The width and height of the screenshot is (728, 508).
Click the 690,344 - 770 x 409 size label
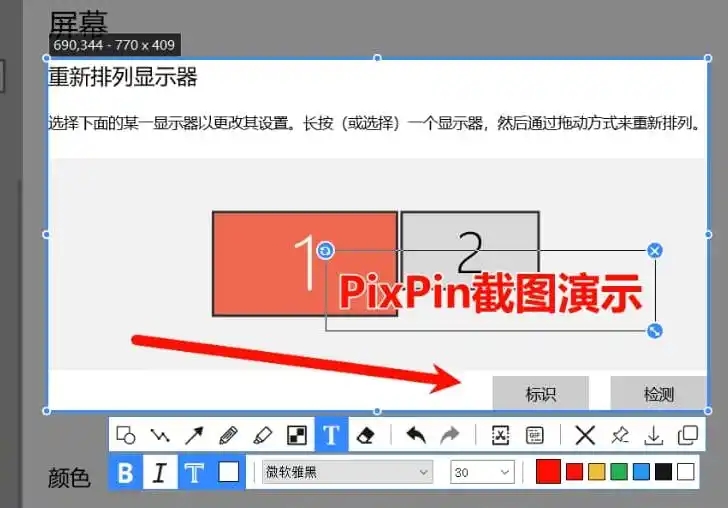[114, 45]
